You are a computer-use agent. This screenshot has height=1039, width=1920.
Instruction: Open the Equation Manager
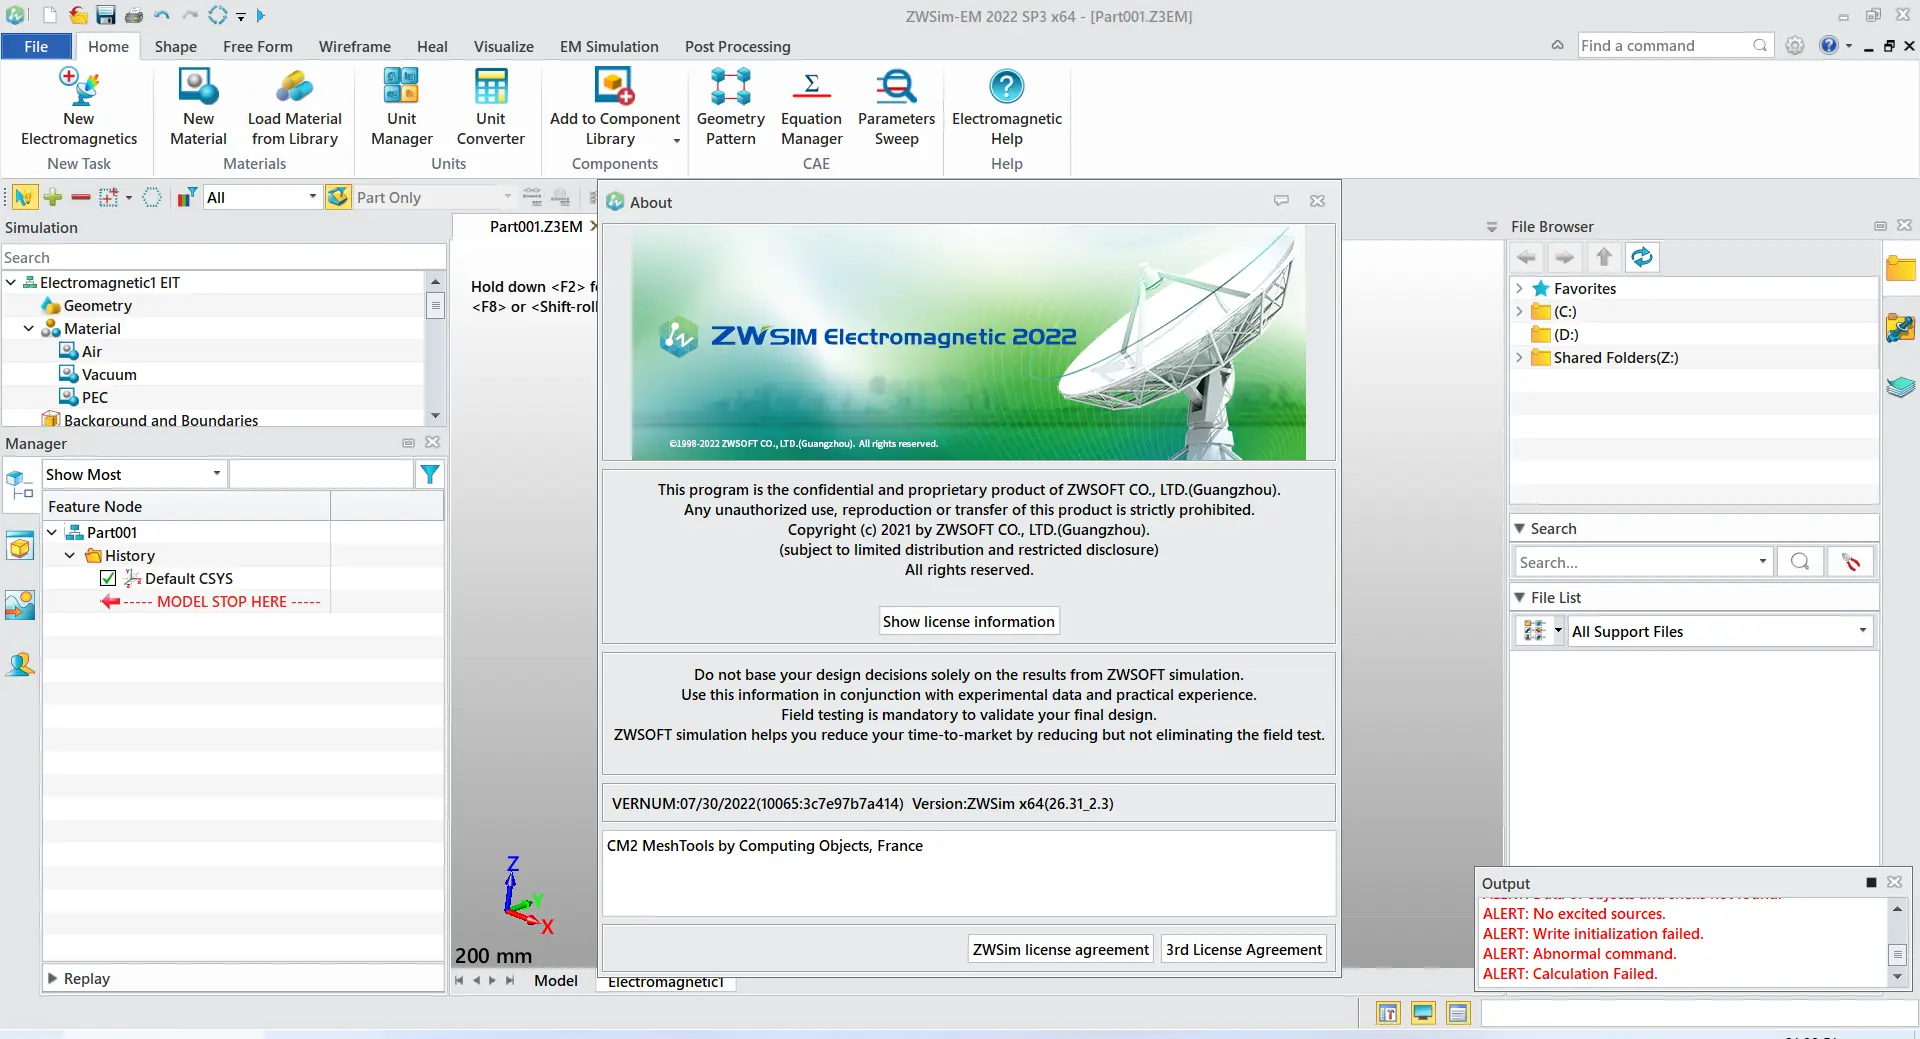[811, 107]
